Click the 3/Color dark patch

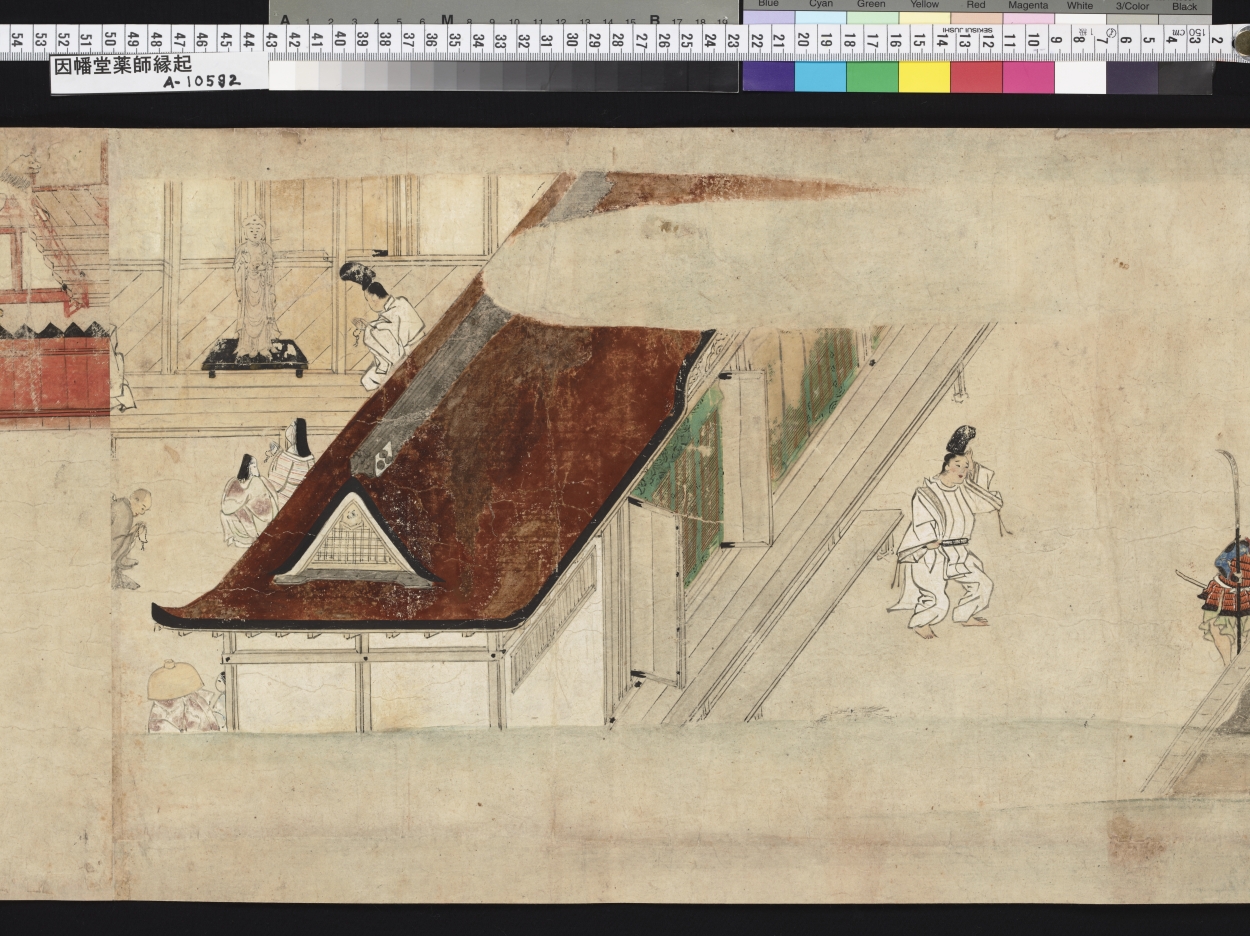click(x=1132, y=77)
